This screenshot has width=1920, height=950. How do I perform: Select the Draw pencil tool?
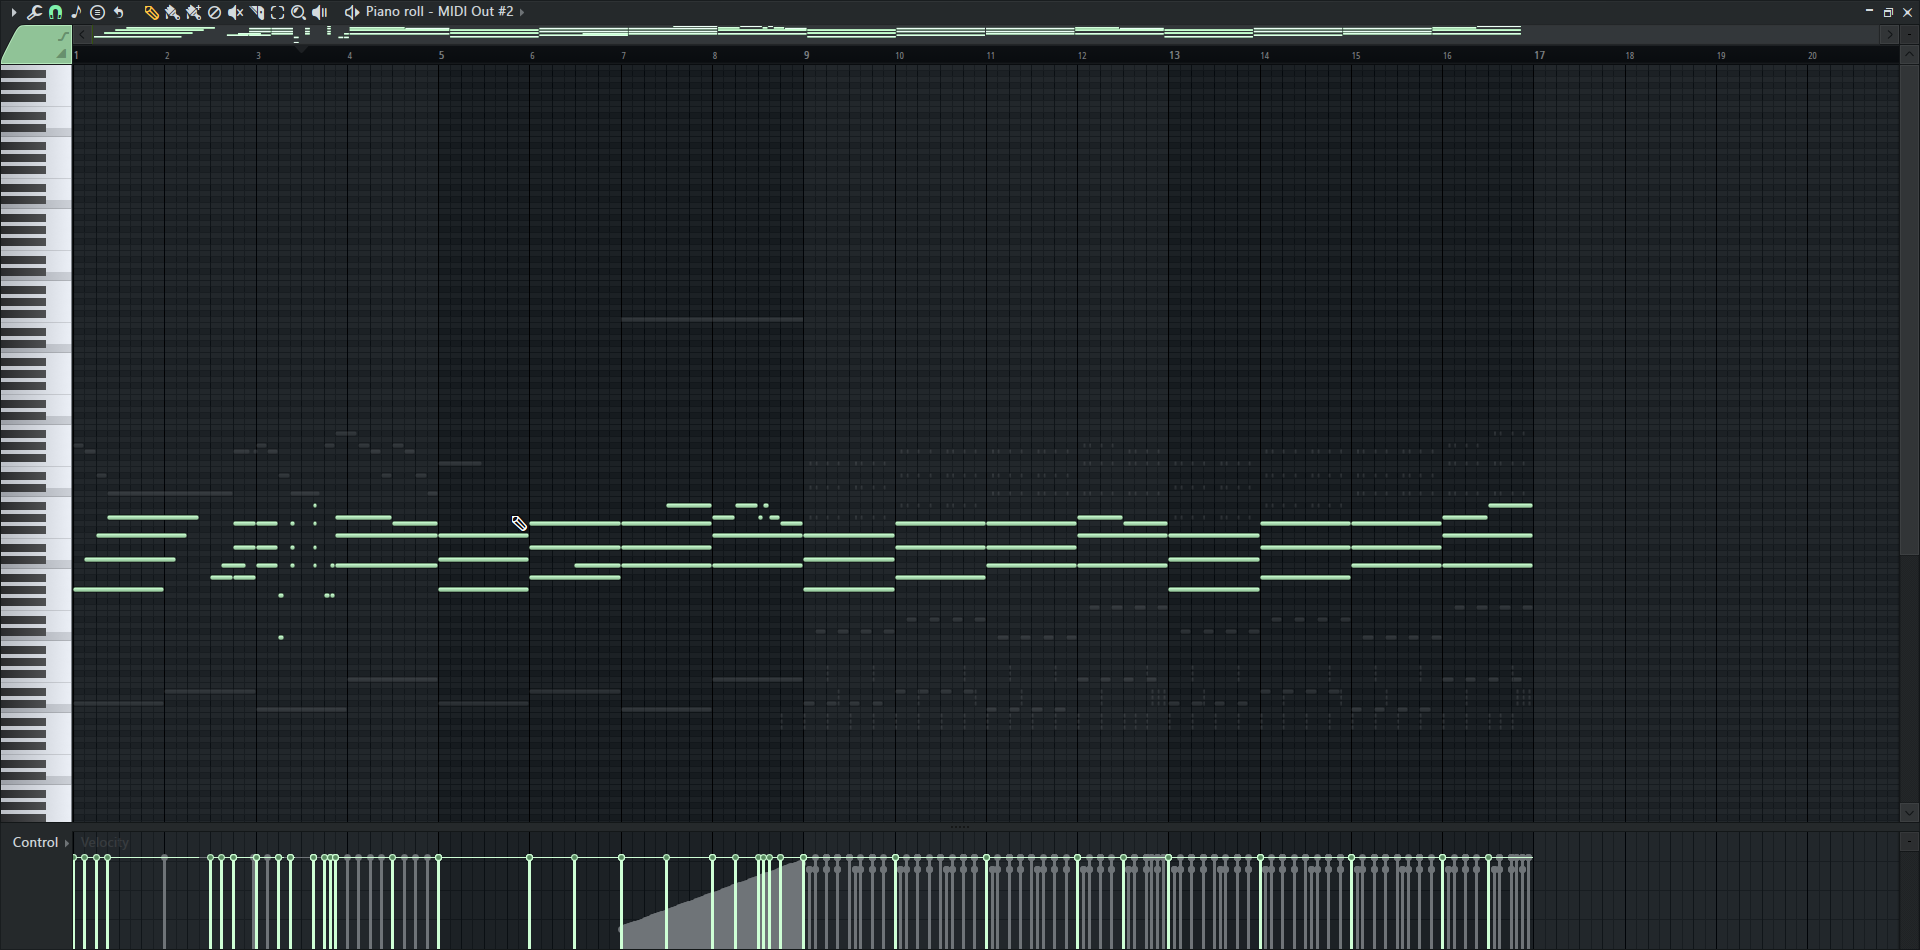[x=151, y=12]
